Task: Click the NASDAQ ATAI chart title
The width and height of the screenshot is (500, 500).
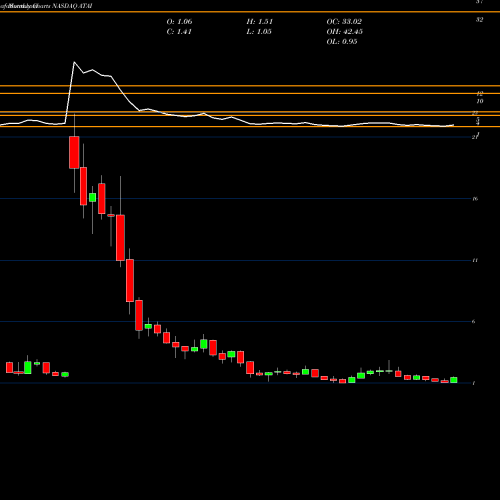Action: (72, 6)
